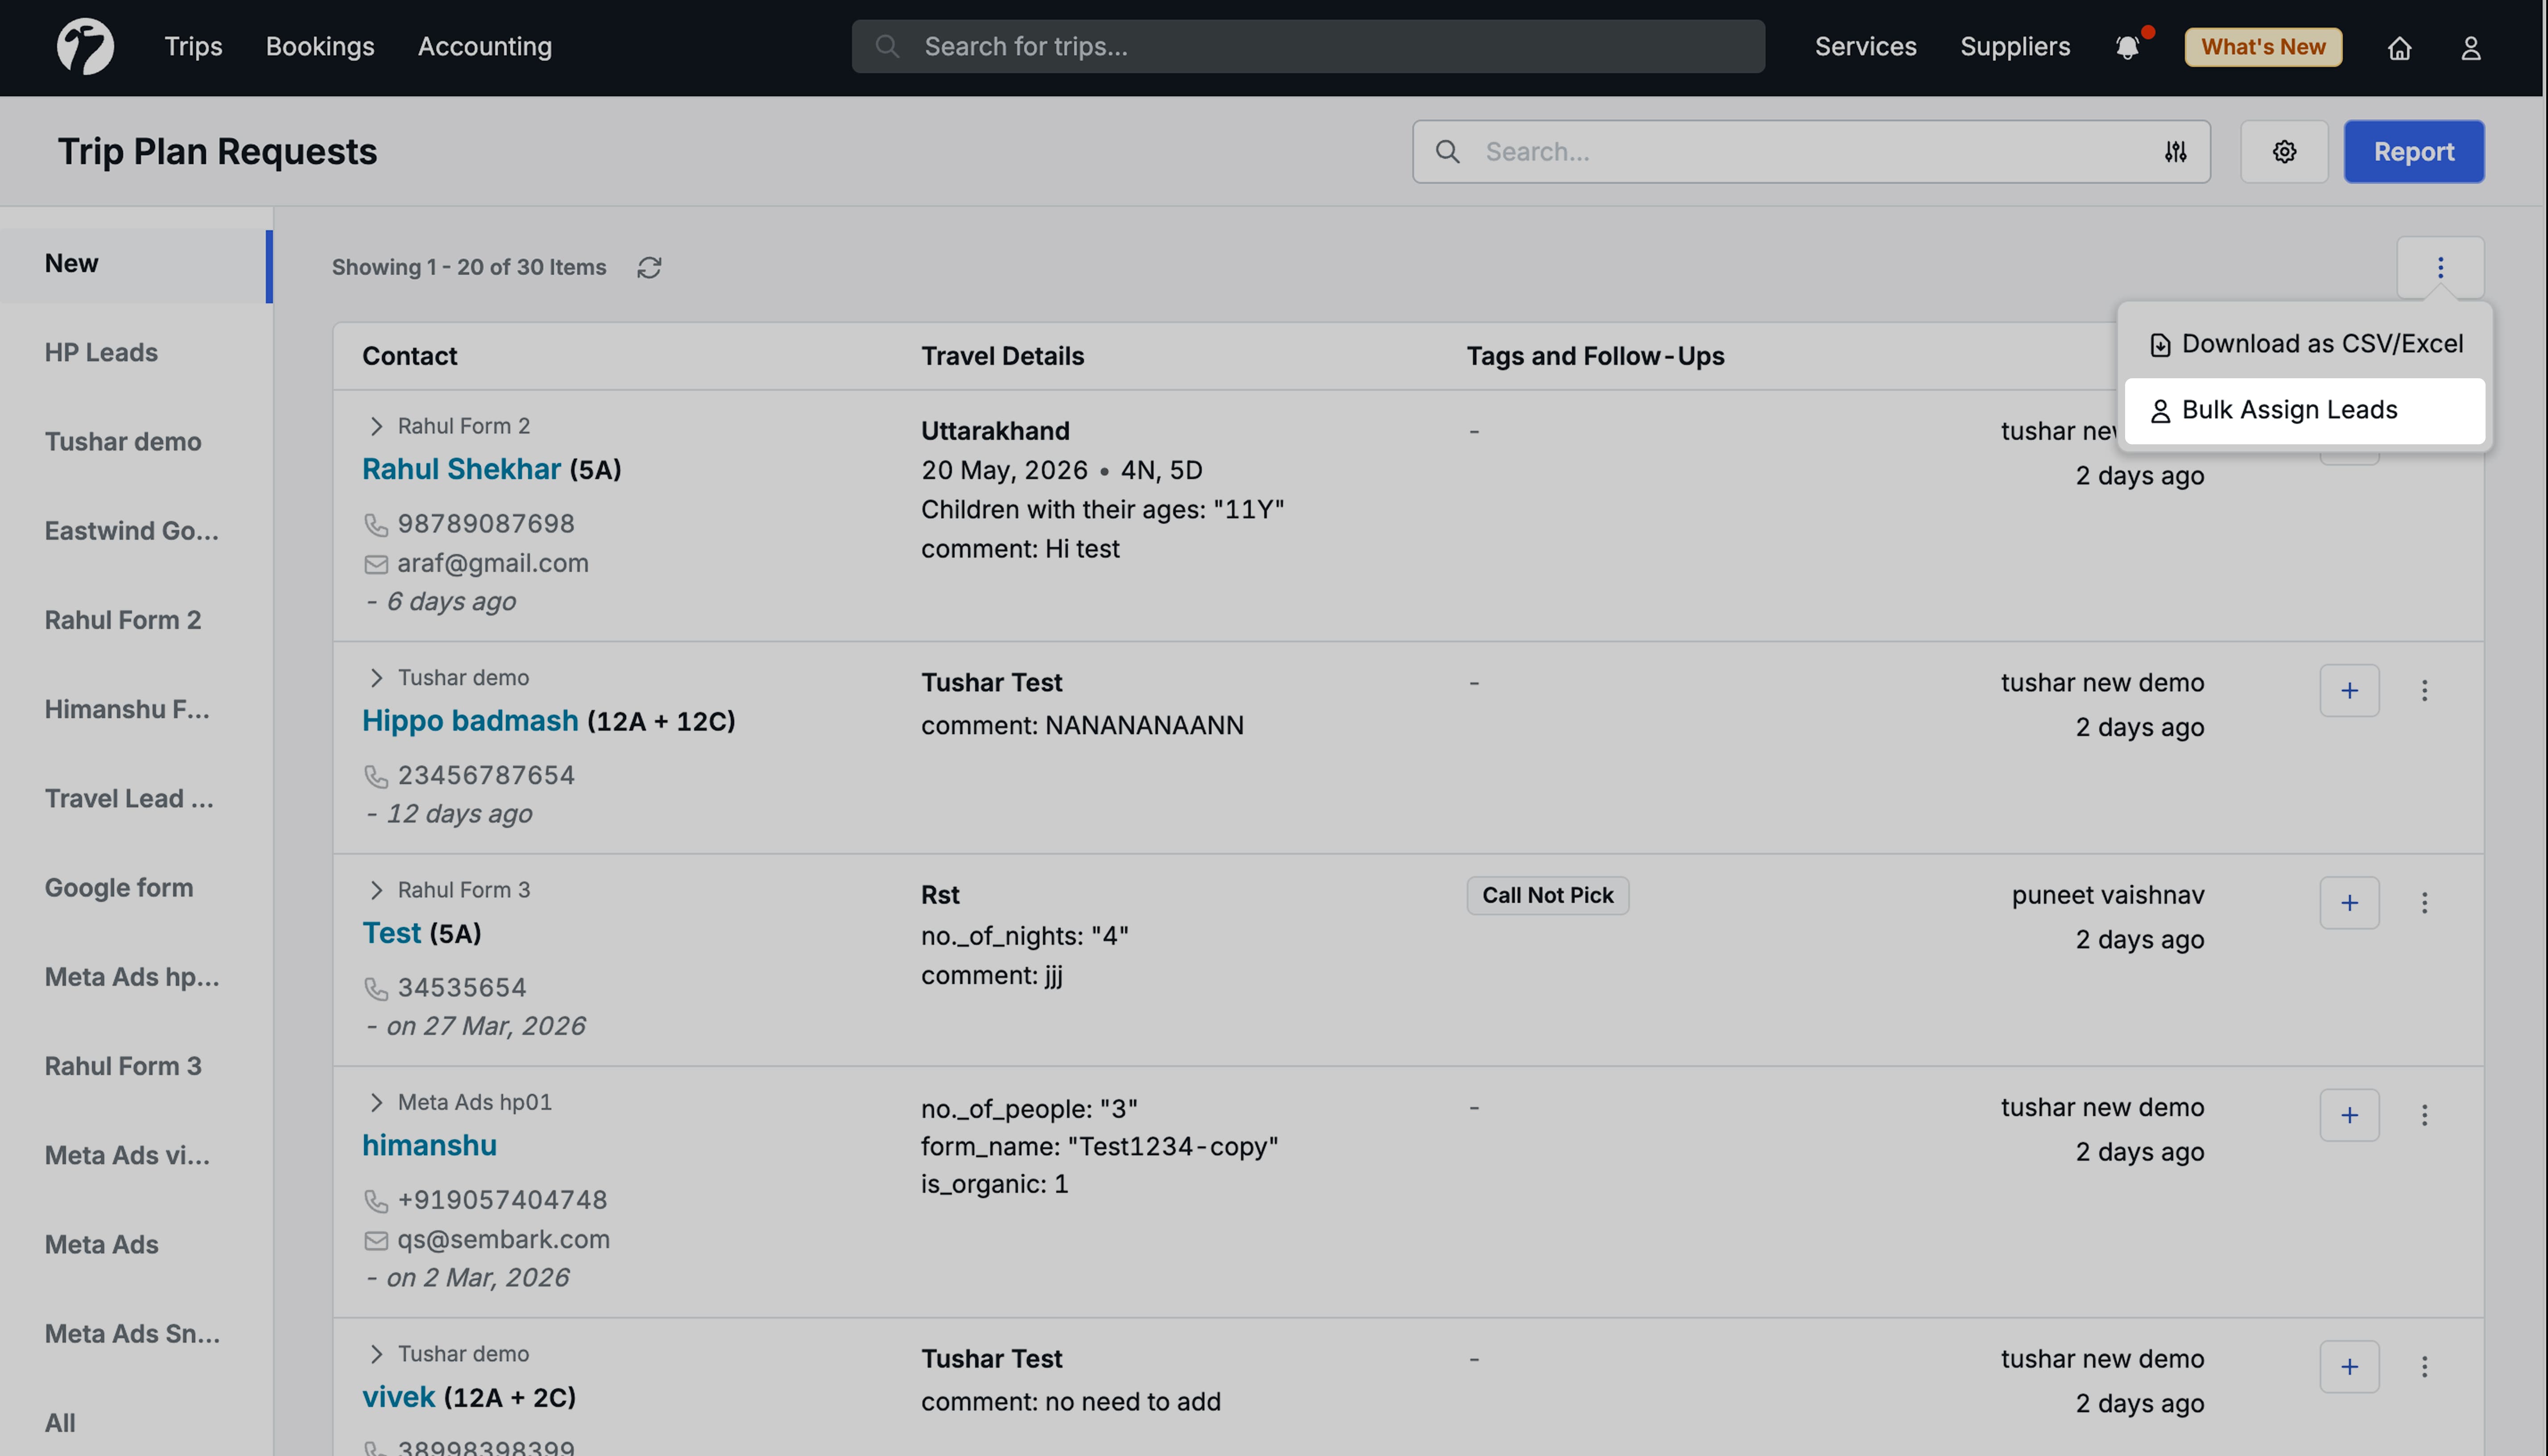Click plus button for Test (5A) row
The height and width of the screenshot is (1456, 2548).
tap(2349, 902)
